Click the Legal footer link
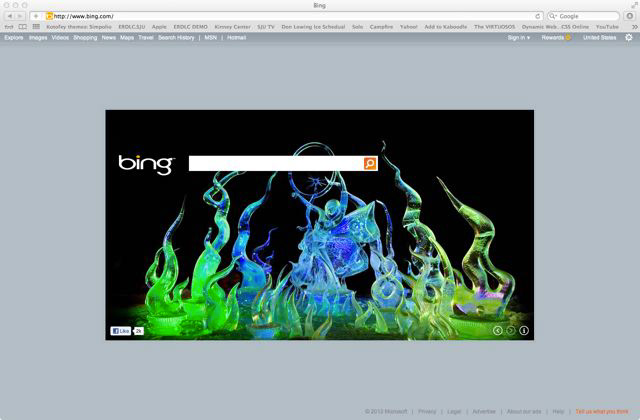The width and height of the screenshot is (640, 420). point(454,411)
